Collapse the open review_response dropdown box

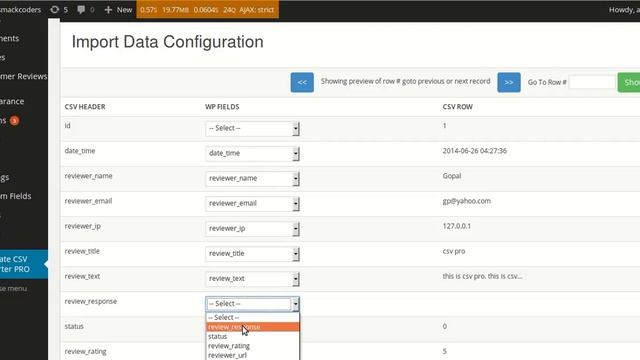[252, 304]
